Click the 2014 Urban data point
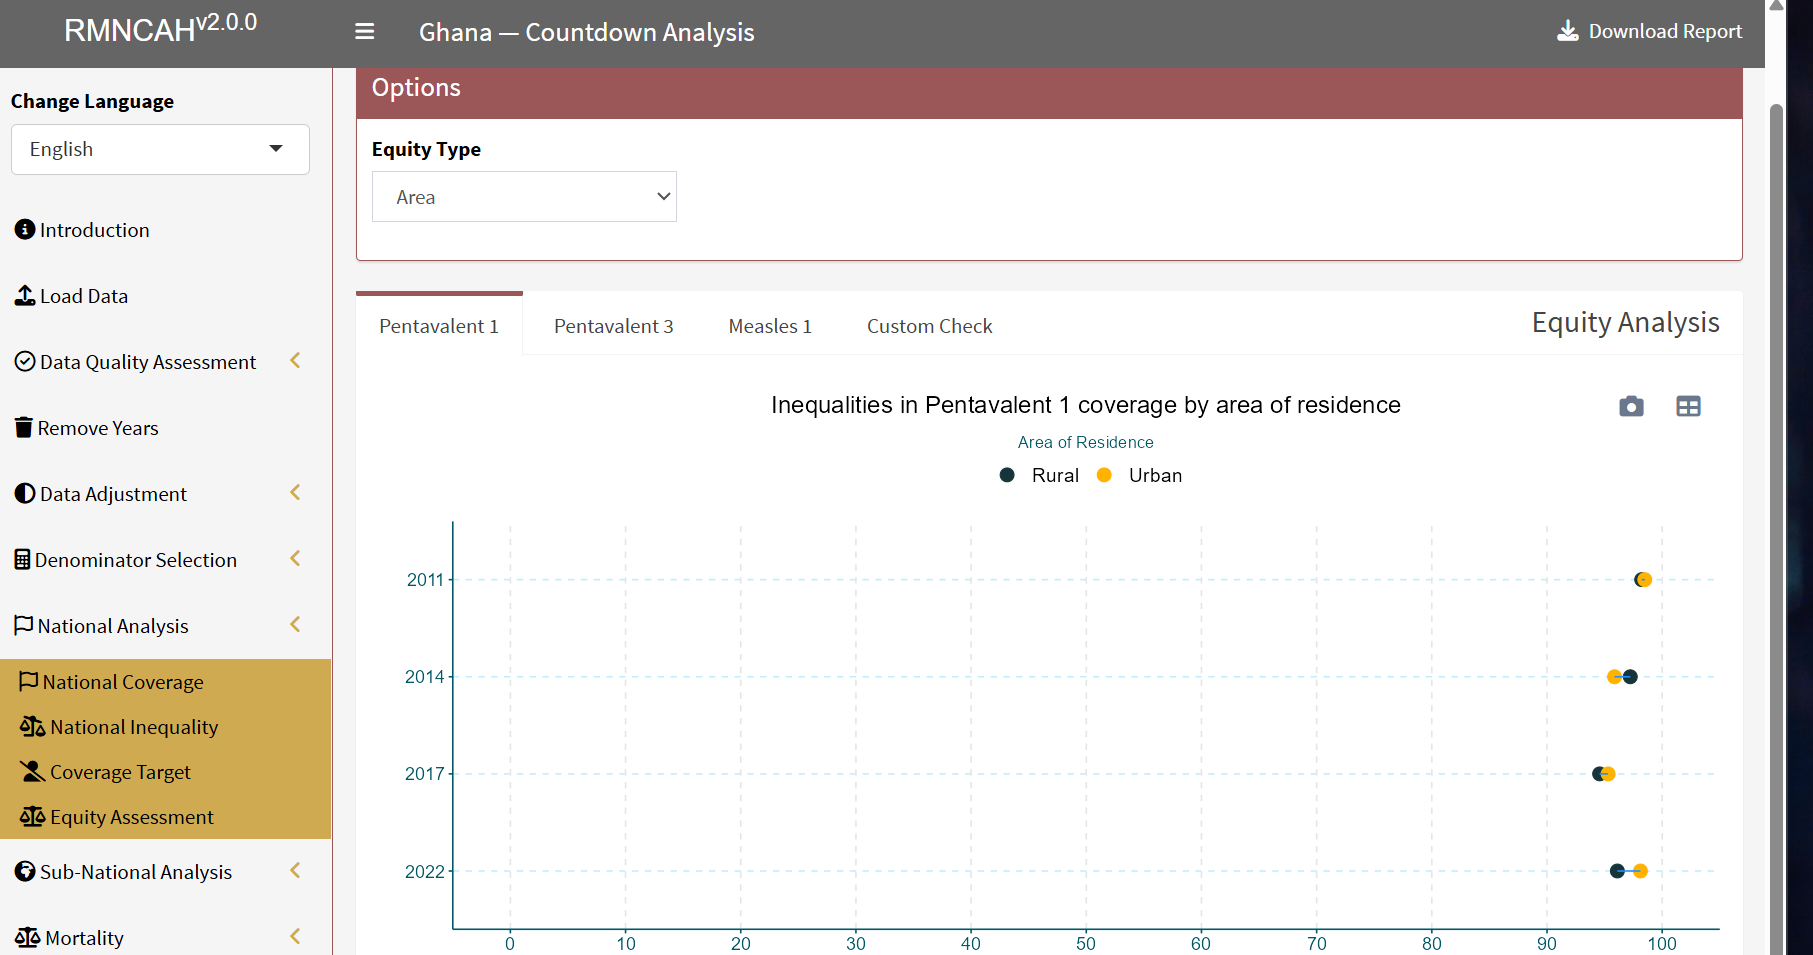This screenshot has width=1813, height=955. [x=1613, y=677]
